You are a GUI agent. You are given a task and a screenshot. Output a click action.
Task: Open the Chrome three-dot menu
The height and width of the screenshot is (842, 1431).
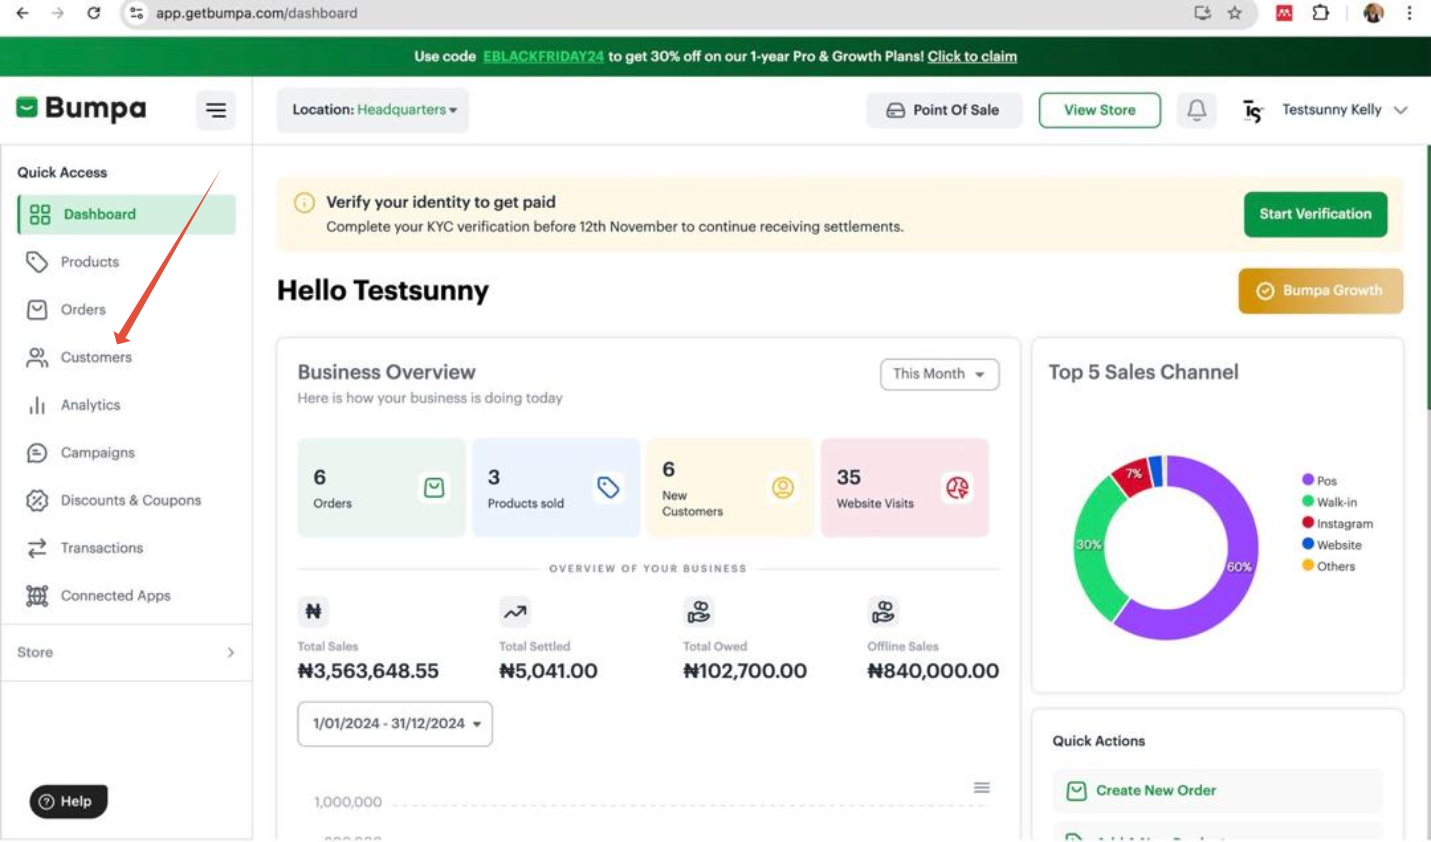(1409, 13)
